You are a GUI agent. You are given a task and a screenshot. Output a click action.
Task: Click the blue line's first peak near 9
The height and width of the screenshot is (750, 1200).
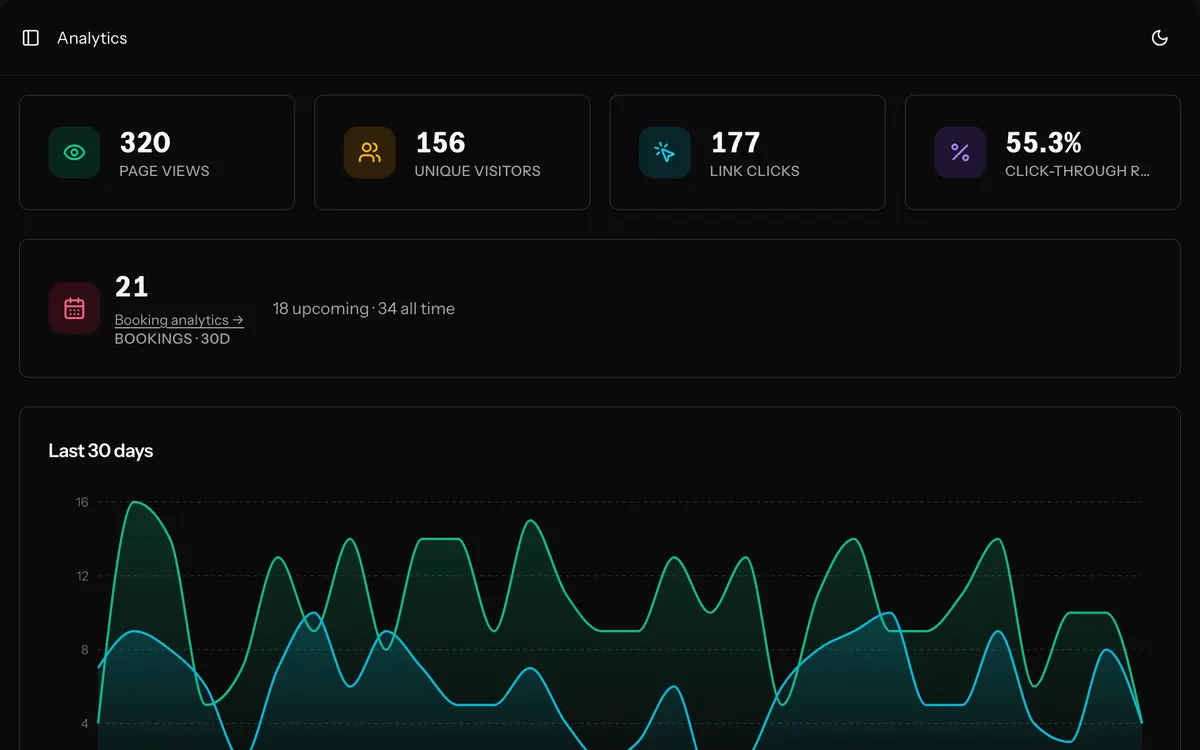134,631
